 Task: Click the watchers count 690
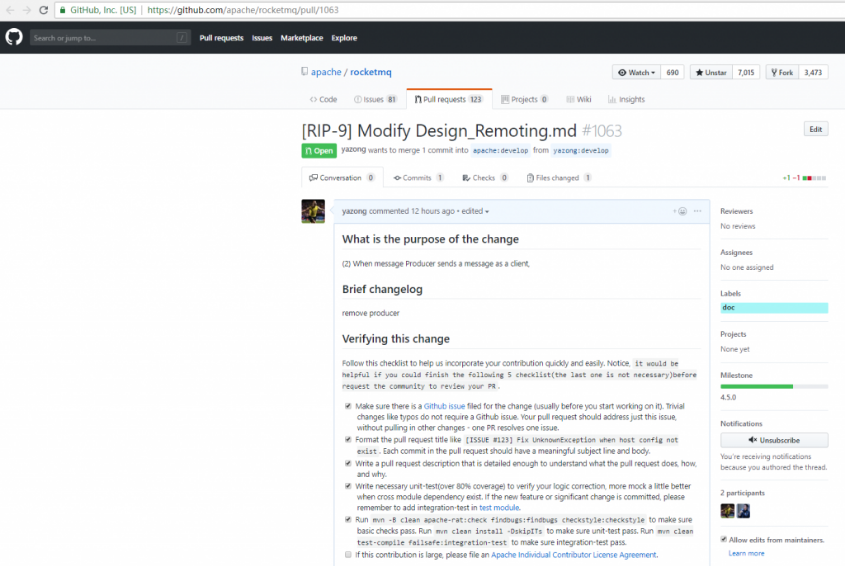(x=672, y=72)
